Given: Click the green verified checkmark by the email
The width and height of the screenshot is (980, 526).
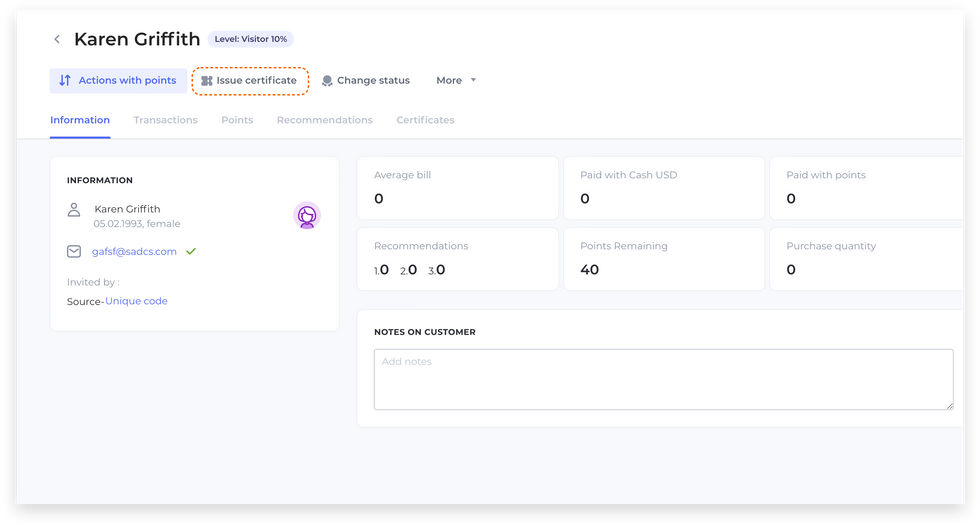Looking at the screenshot, I should pyautogui.click(x=191, y=251).
